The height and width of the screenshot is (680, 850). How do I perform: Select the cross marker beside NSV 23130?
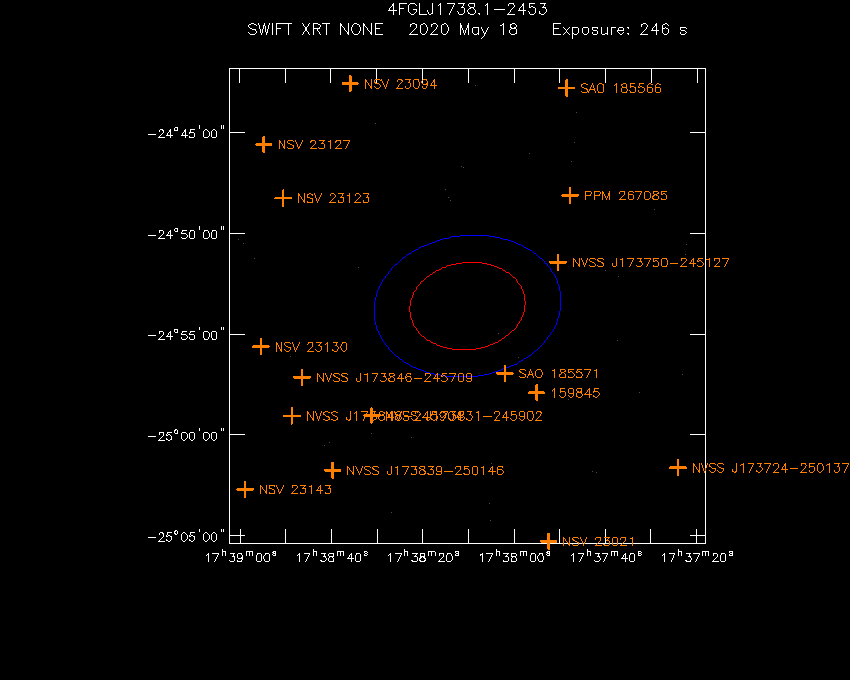coord(261,347)
